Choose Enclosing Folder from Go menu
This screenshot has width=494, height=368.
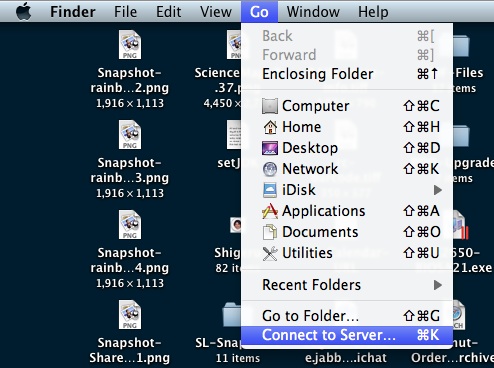(x=347, y=74)
